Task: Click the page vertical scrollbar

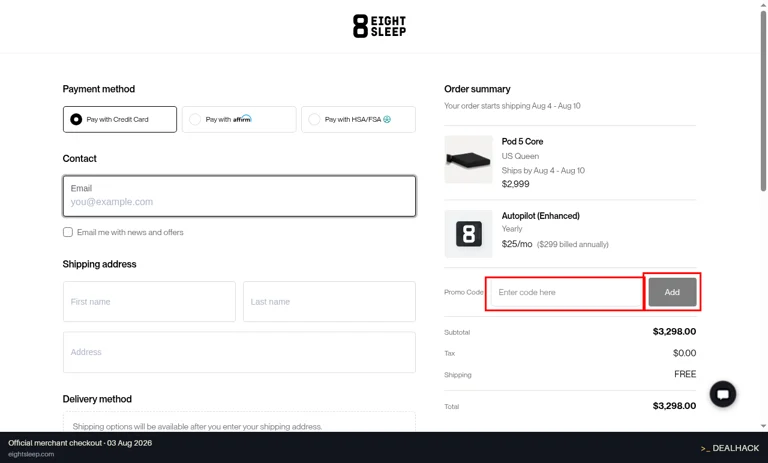Action: (763, 100)
